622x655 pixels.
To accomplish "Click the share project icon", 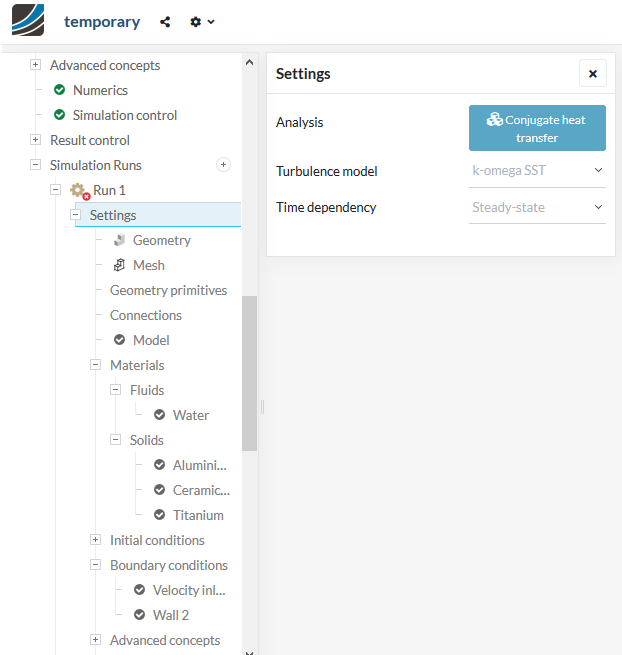I will (165, 21).
